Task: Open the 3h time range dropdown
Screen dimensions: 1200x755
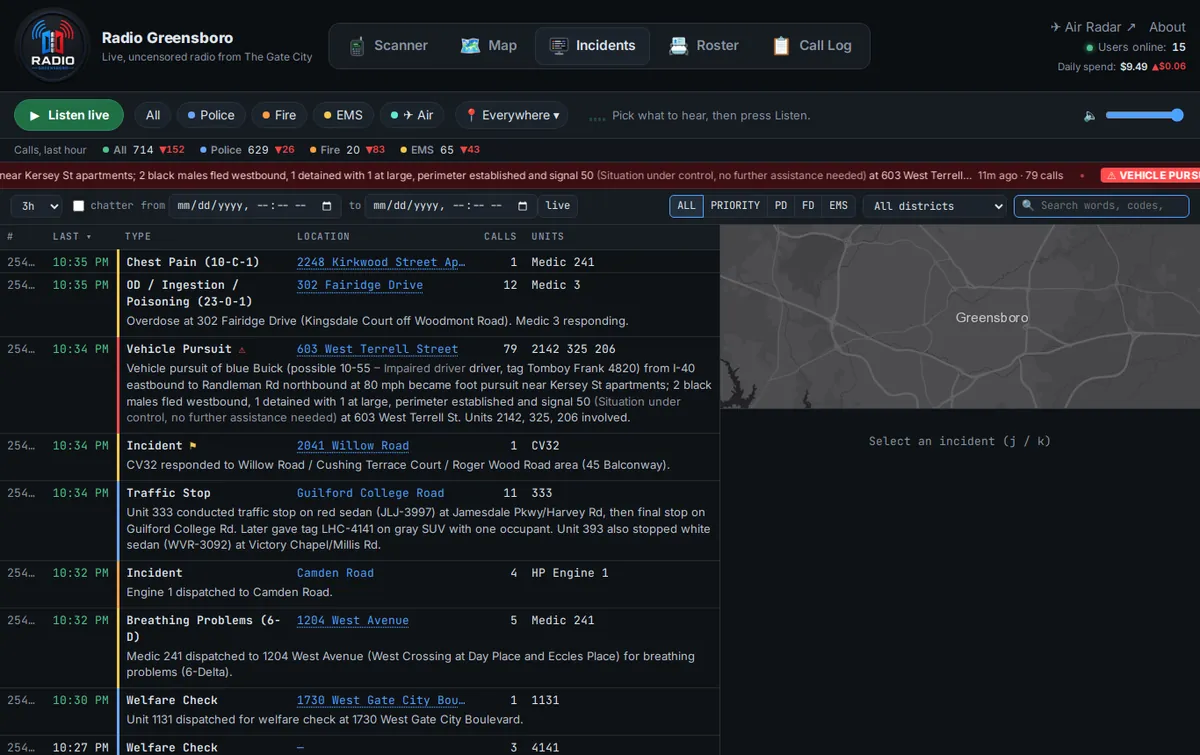Action: click(36, 206)
